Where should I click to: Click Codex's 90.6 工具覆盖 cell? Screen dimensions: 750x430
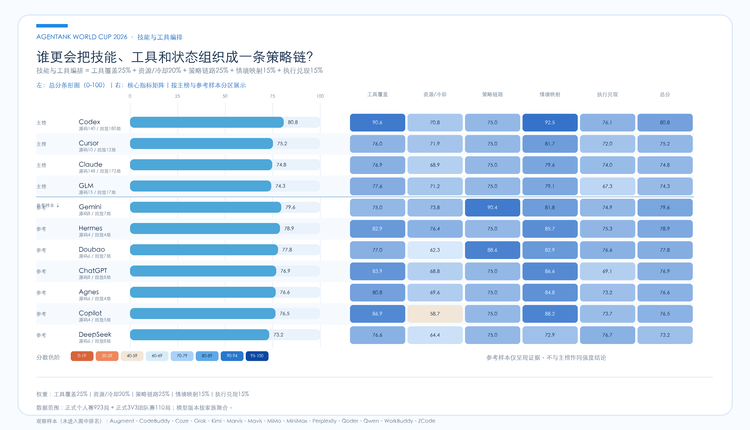[377, 122]
